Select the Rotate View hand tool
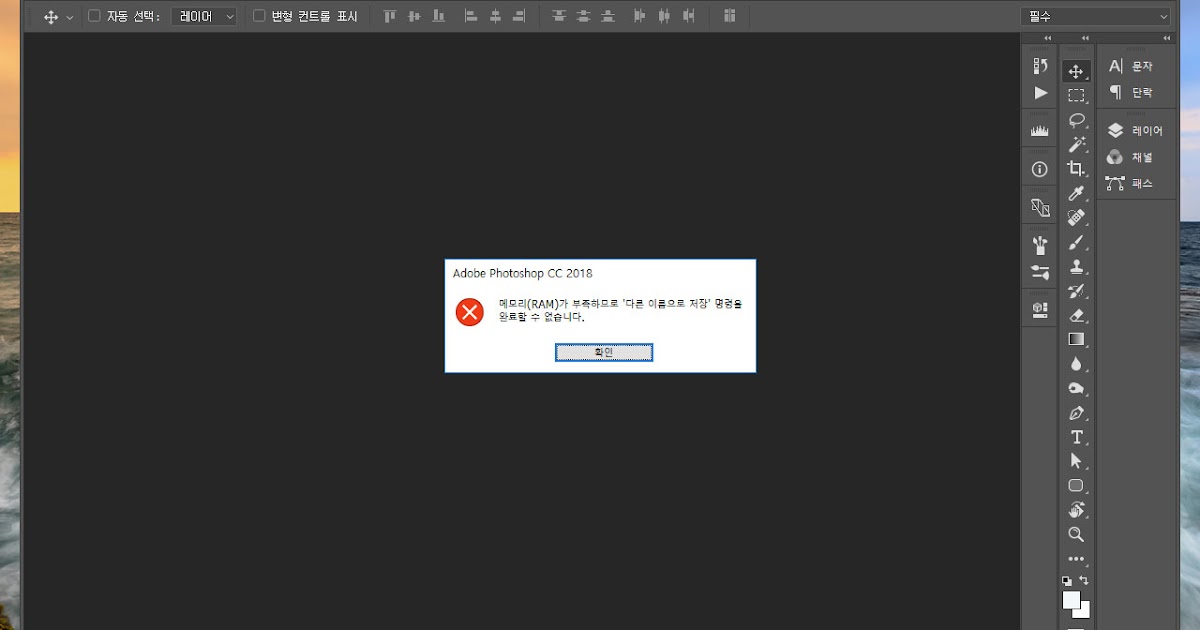The height and width of the screenshot is (630, 1200). [x=1076, y=510]
